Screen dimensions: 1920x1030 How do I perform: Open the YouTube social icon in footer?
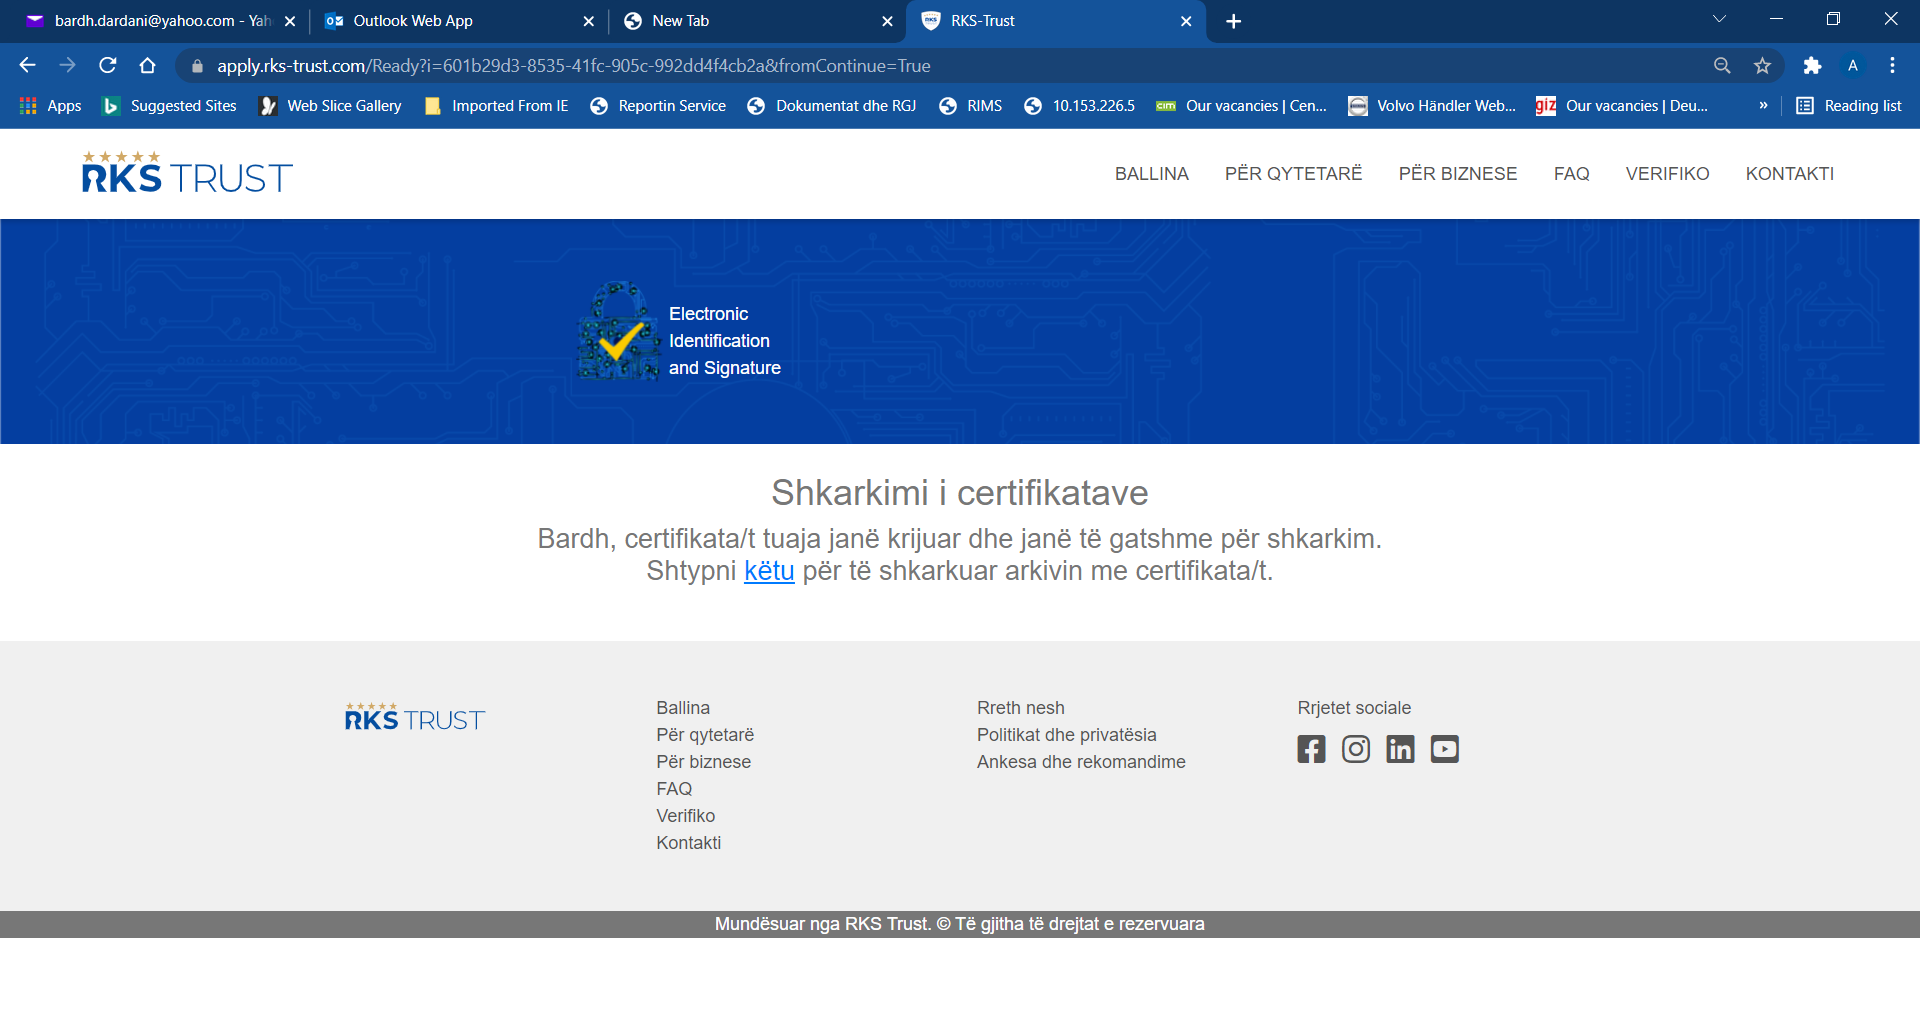click(1444, 749)
